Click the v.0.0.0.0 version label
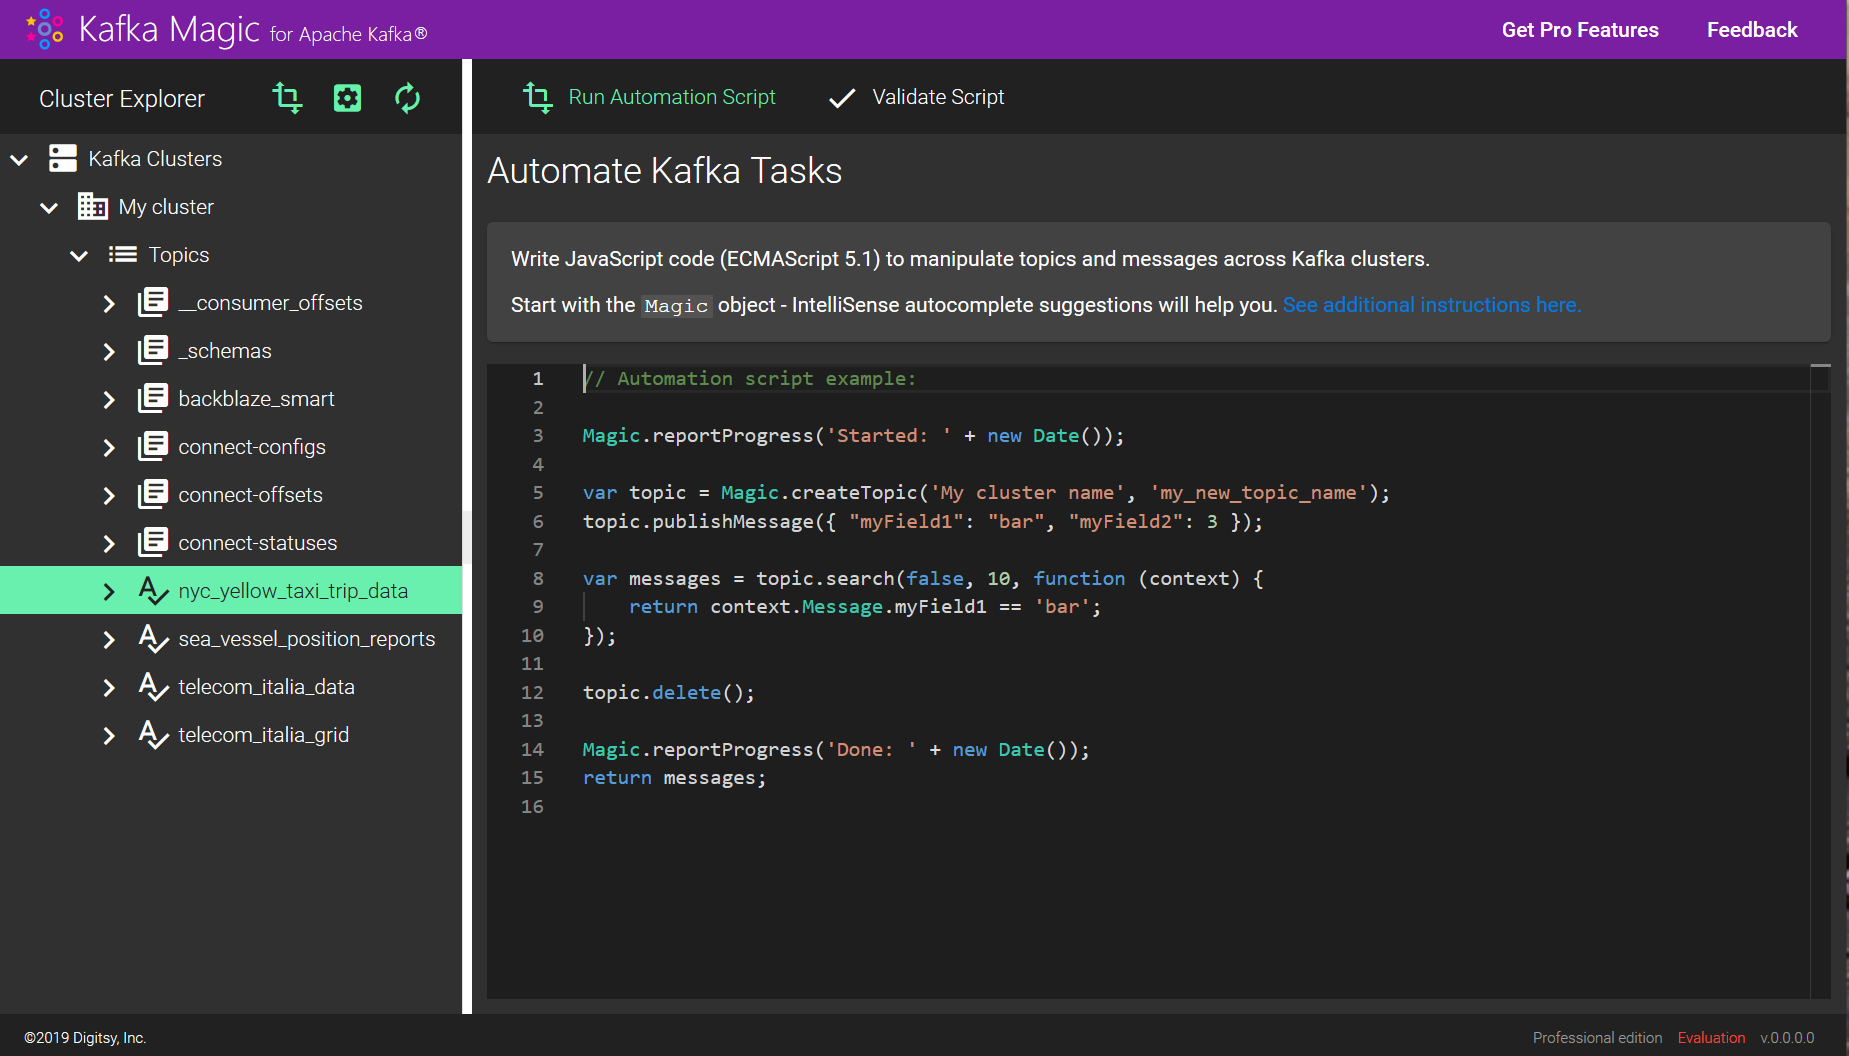This screenshot has height=1056, width=1849. pos(1787,1038)
